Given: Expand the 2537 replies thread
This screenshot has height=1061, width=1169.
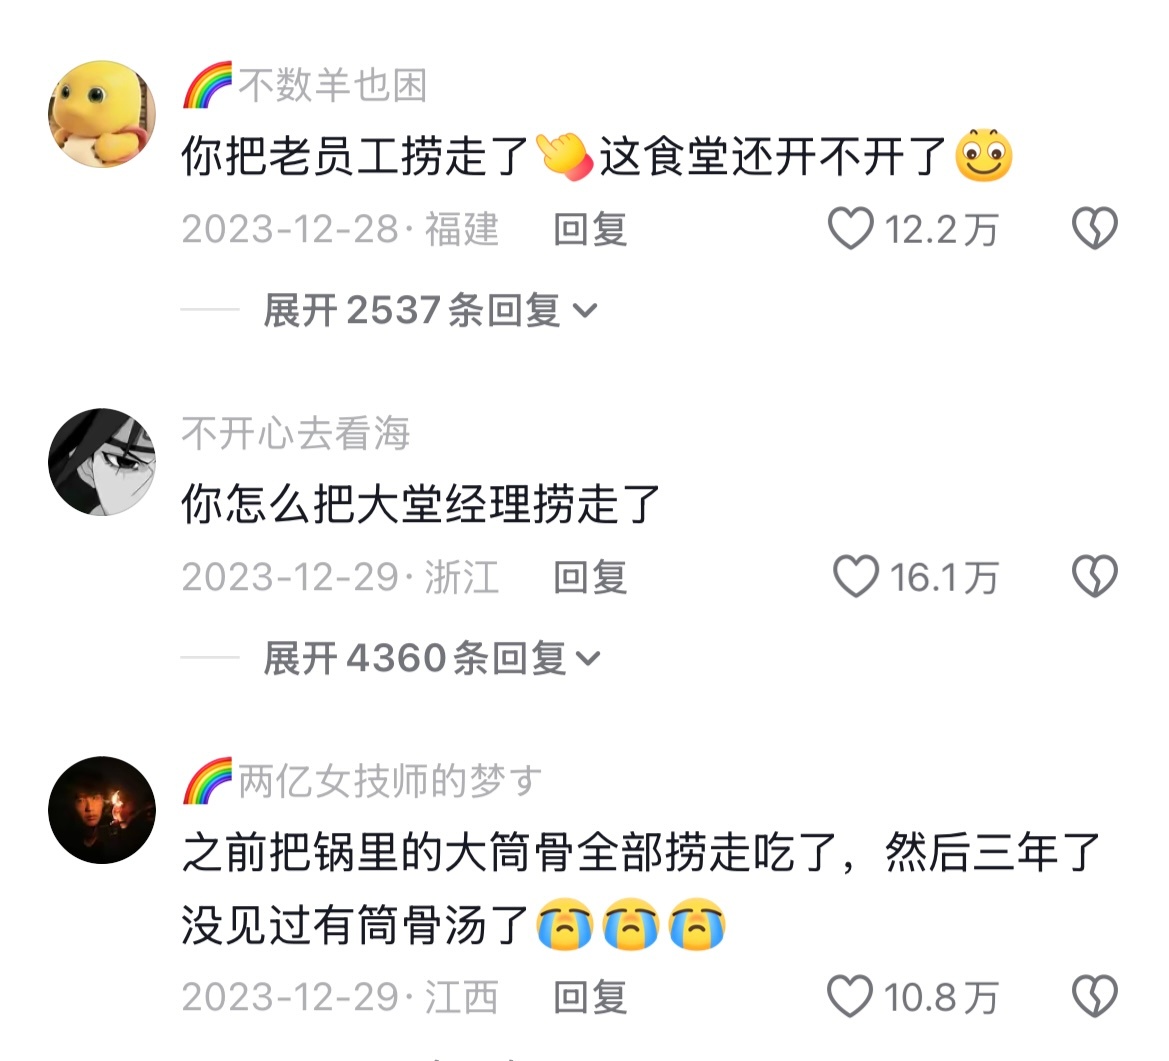Looking at the screenshot, I should (430, 310).
